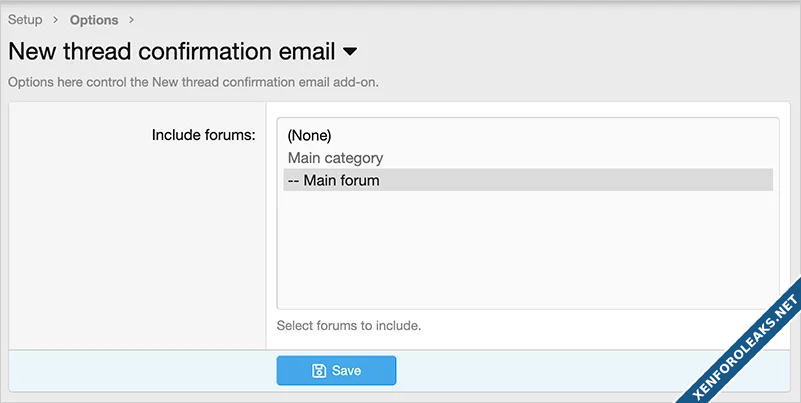The image size is (801, 403).
Task: Select the (None) option in forums list
Action: coord(309,135)
